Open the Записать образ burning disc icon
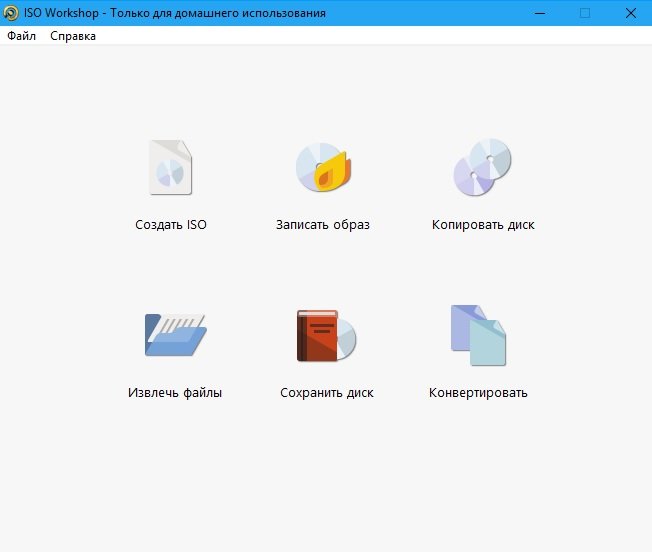The height and width of the screenshot is (552, 652). (324, 167)
